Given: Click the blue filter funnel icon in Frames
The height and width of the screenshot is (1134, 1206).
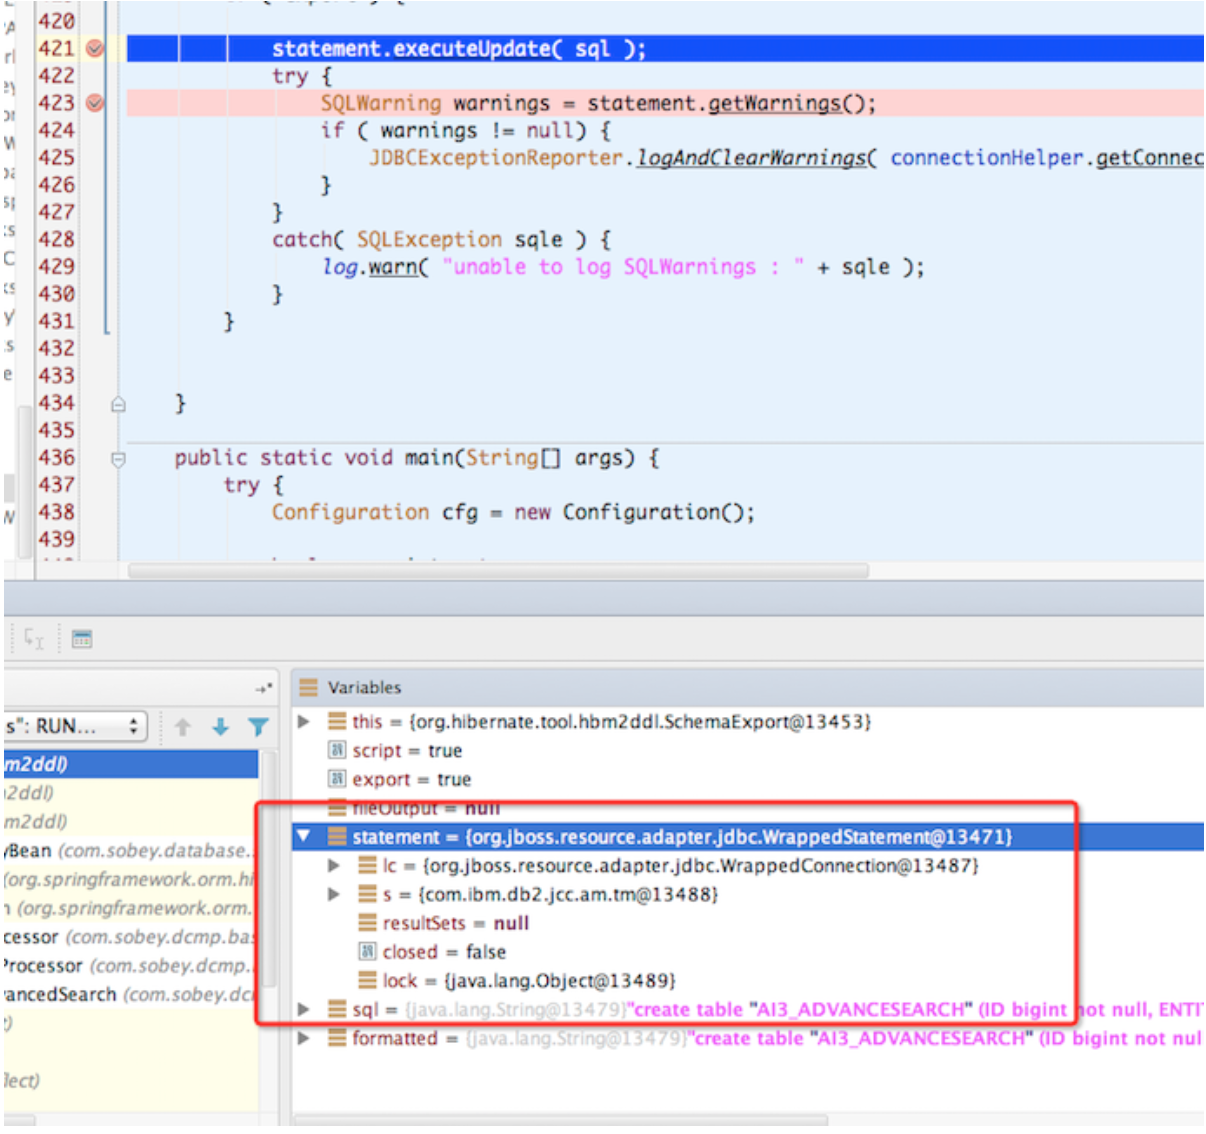Looking at the screenshot, I should [x=258, y=727].
